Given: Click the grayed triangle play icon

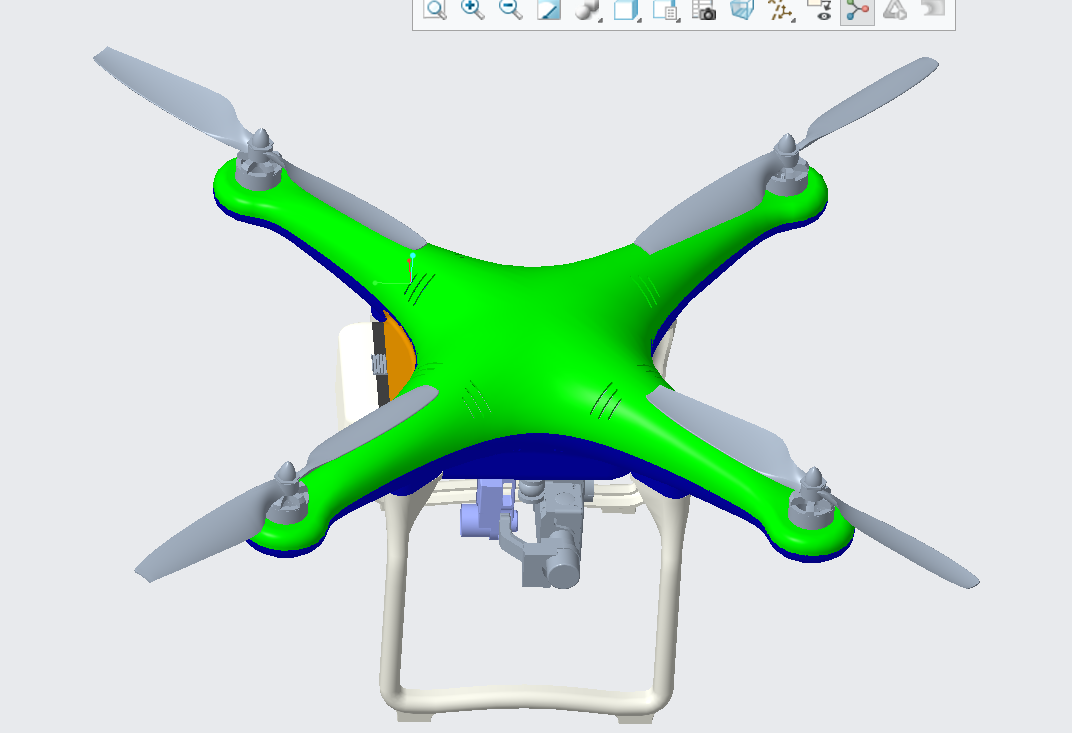Looking at the screenshot, I should (895, 10).
